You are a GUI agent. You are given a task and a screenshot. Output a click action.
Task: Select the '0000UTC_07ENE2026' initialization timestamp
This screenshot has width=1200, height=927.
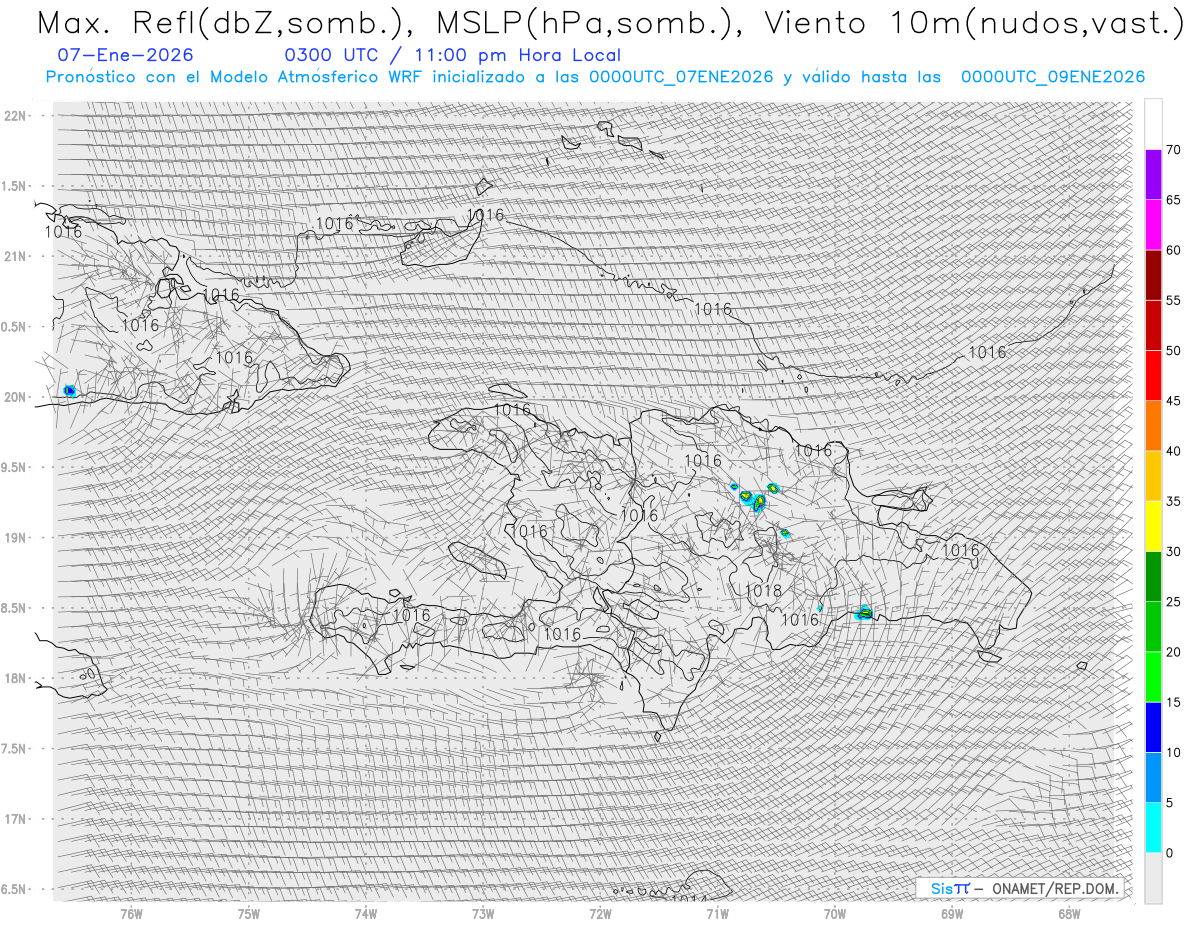click(681, 77)
